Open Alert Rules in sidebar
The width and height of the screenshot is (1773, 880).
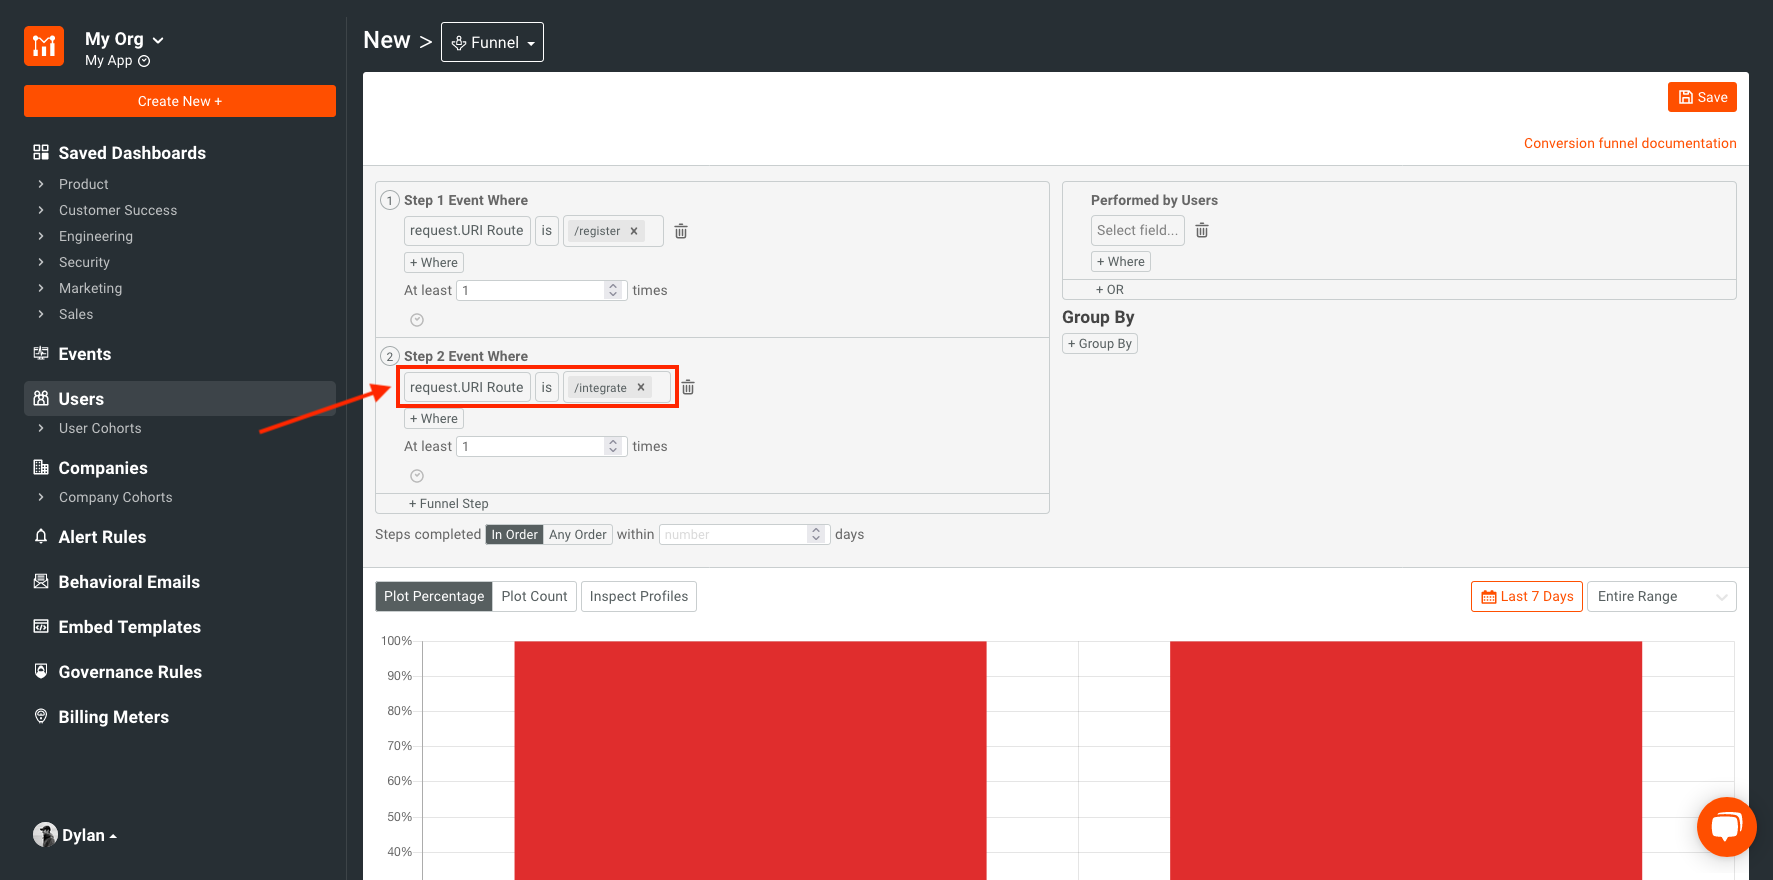tap(102, 537)
